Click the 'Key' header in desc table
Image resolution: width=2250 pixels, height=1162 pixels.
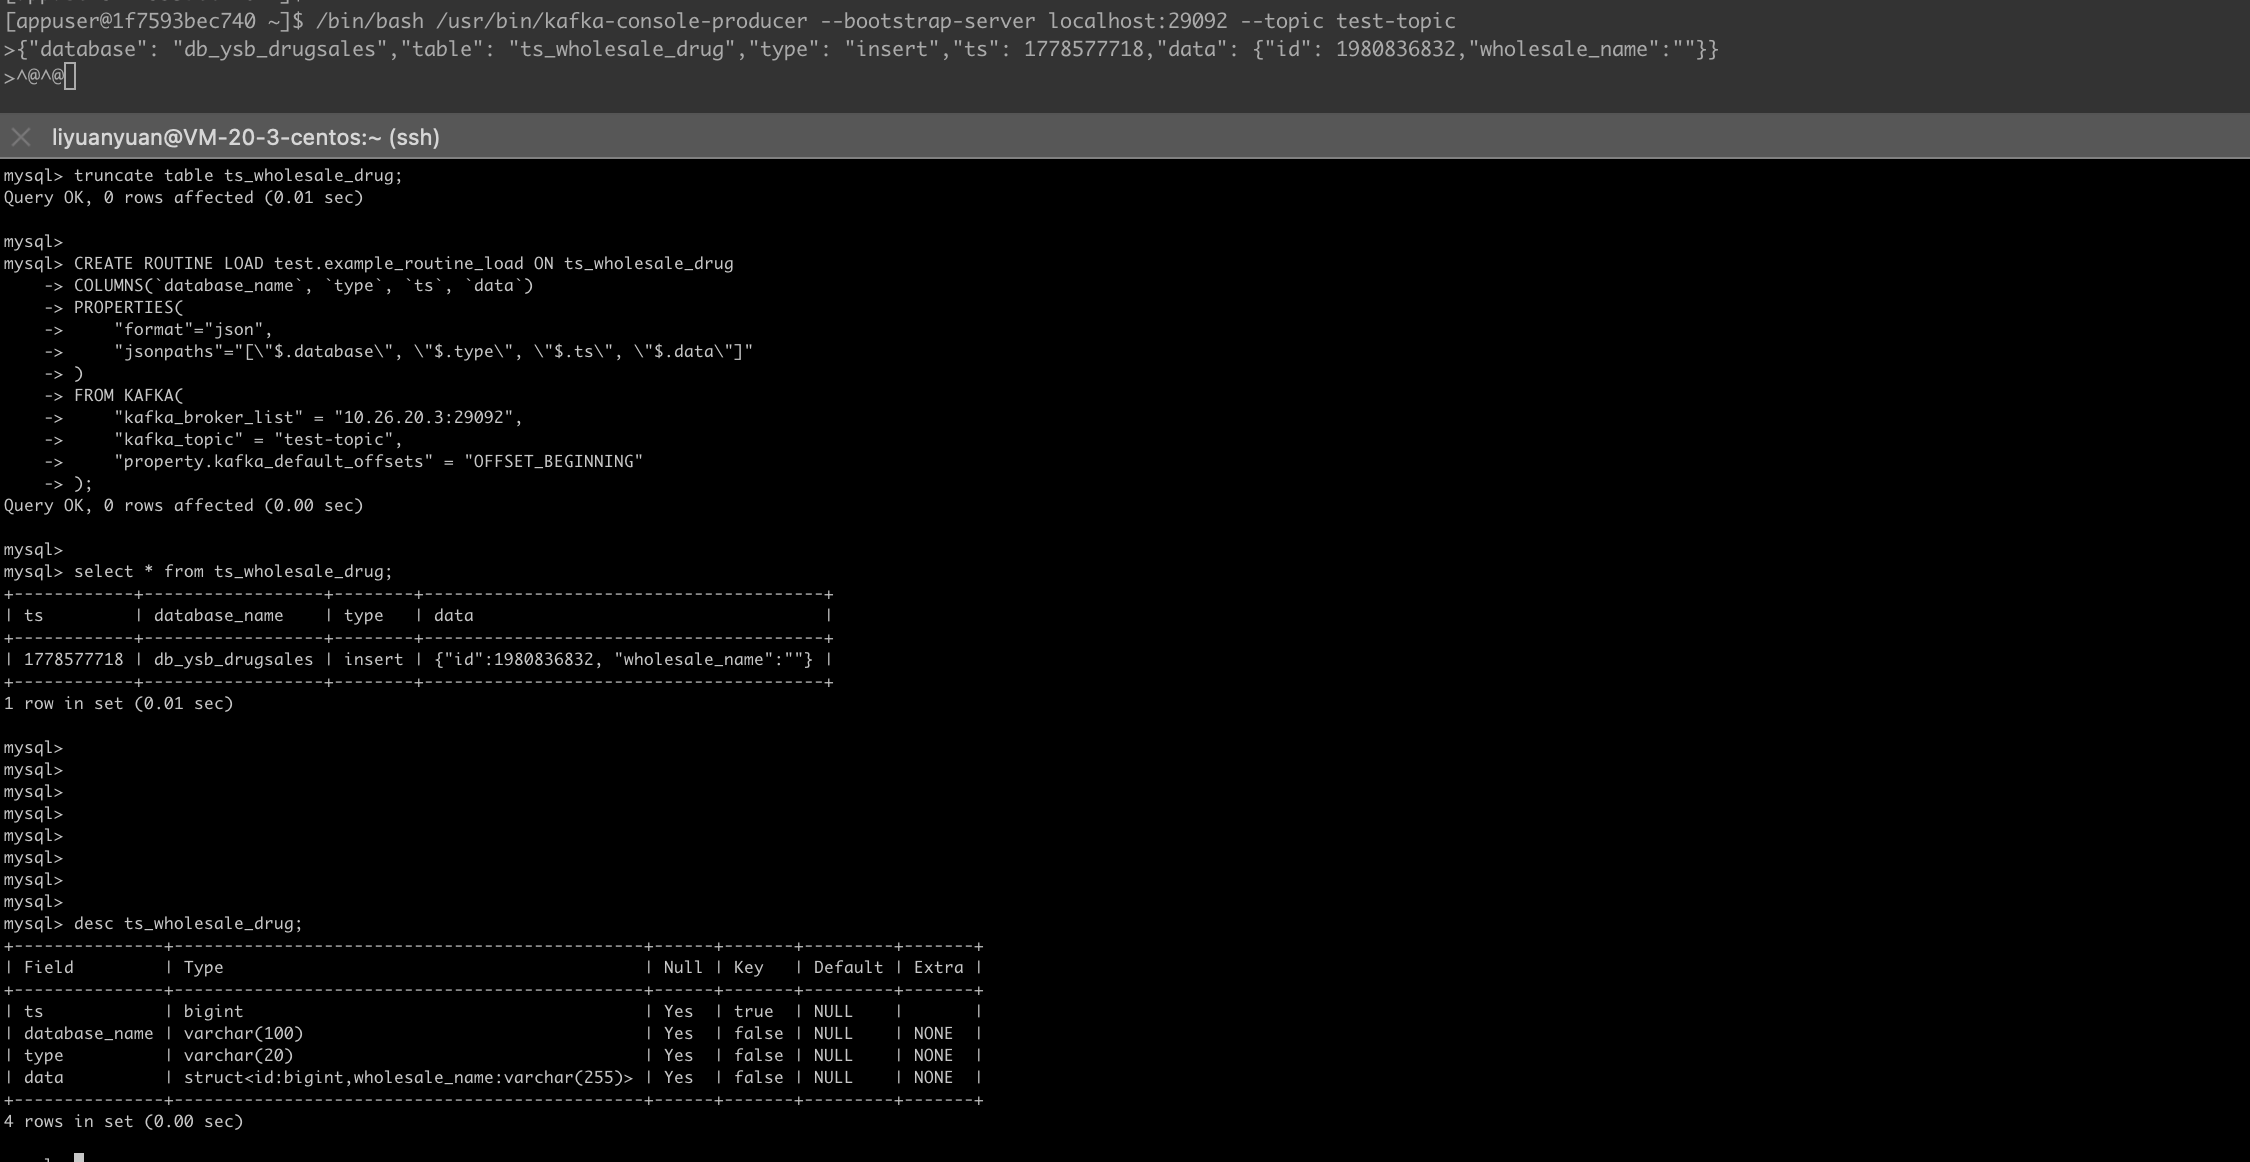(x=748, y=967)
